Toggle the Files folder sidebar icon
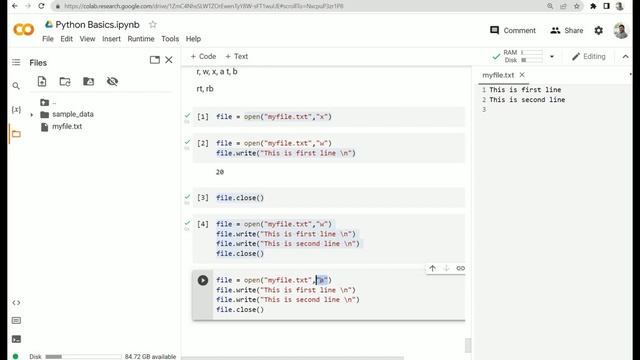This screenshot has width=640, height=360. pos(16,134)
